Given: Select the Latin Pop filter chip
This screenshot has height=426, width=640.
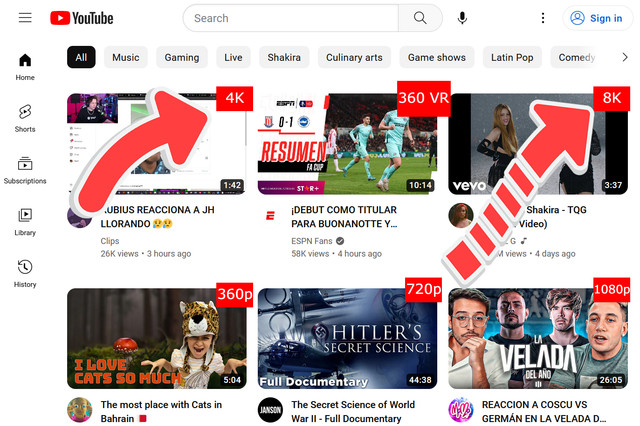Looking at the screenshot, I should (512, 57).
